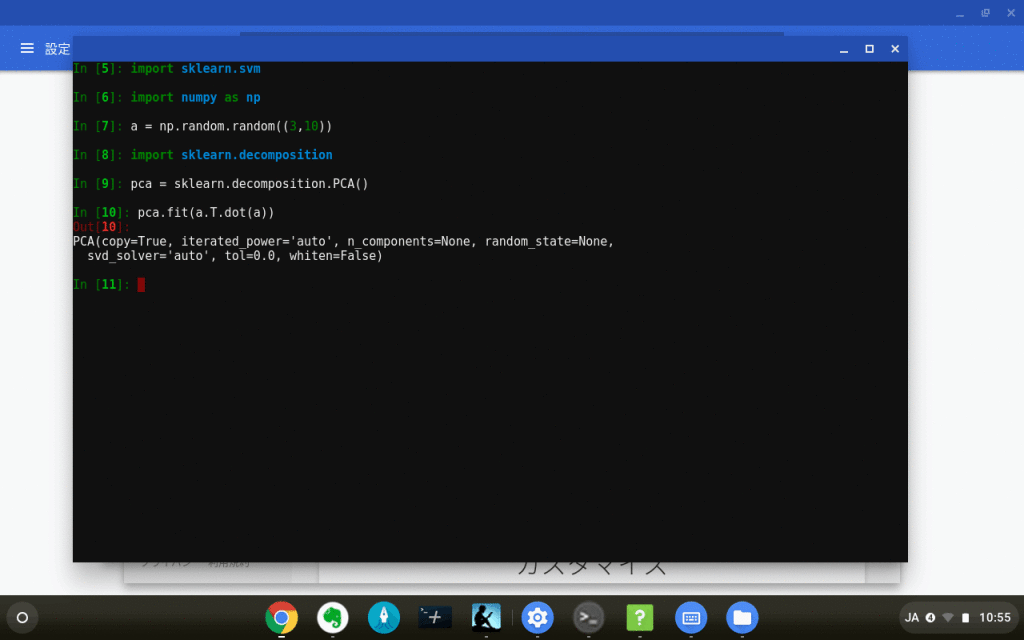Open the Kindle reading app

[486, 617]
